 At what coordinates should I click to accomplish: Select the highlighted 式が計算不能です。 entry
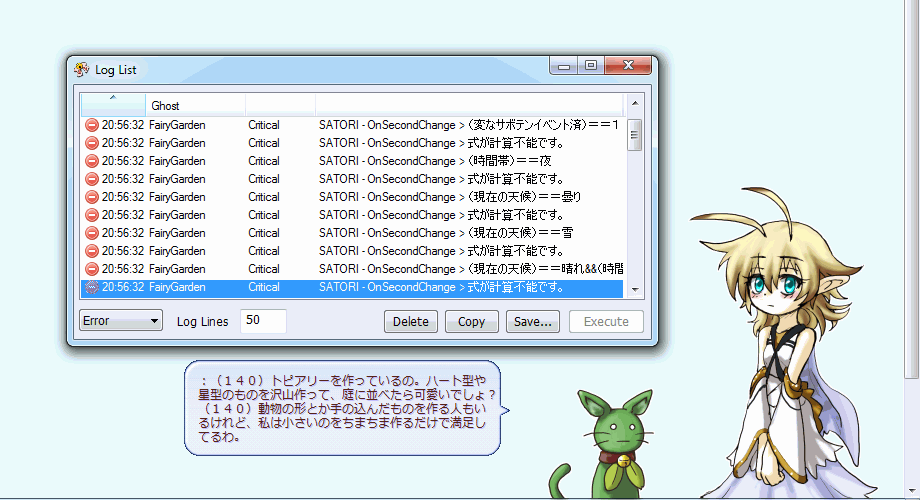pos(351,287)
